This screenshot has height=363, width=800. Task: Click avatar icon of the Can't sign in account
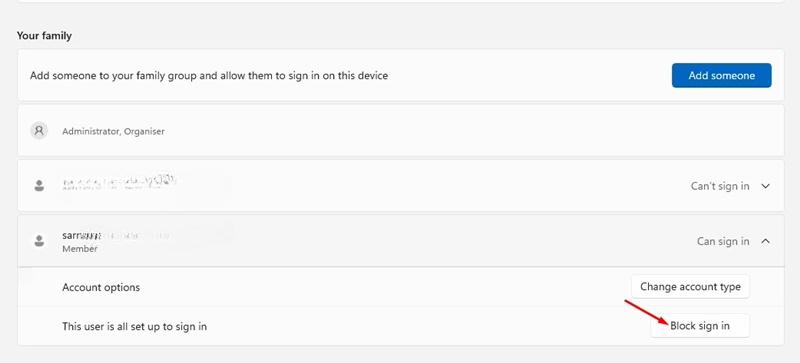click(39, 186)
